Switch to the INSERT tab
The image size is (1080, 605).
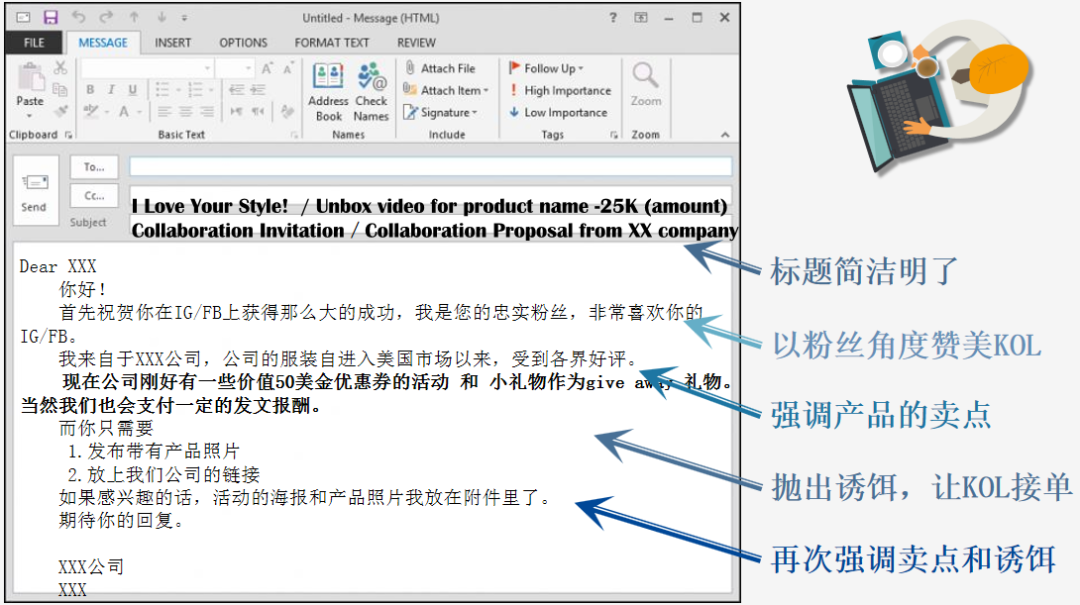[x=173, y=43]
